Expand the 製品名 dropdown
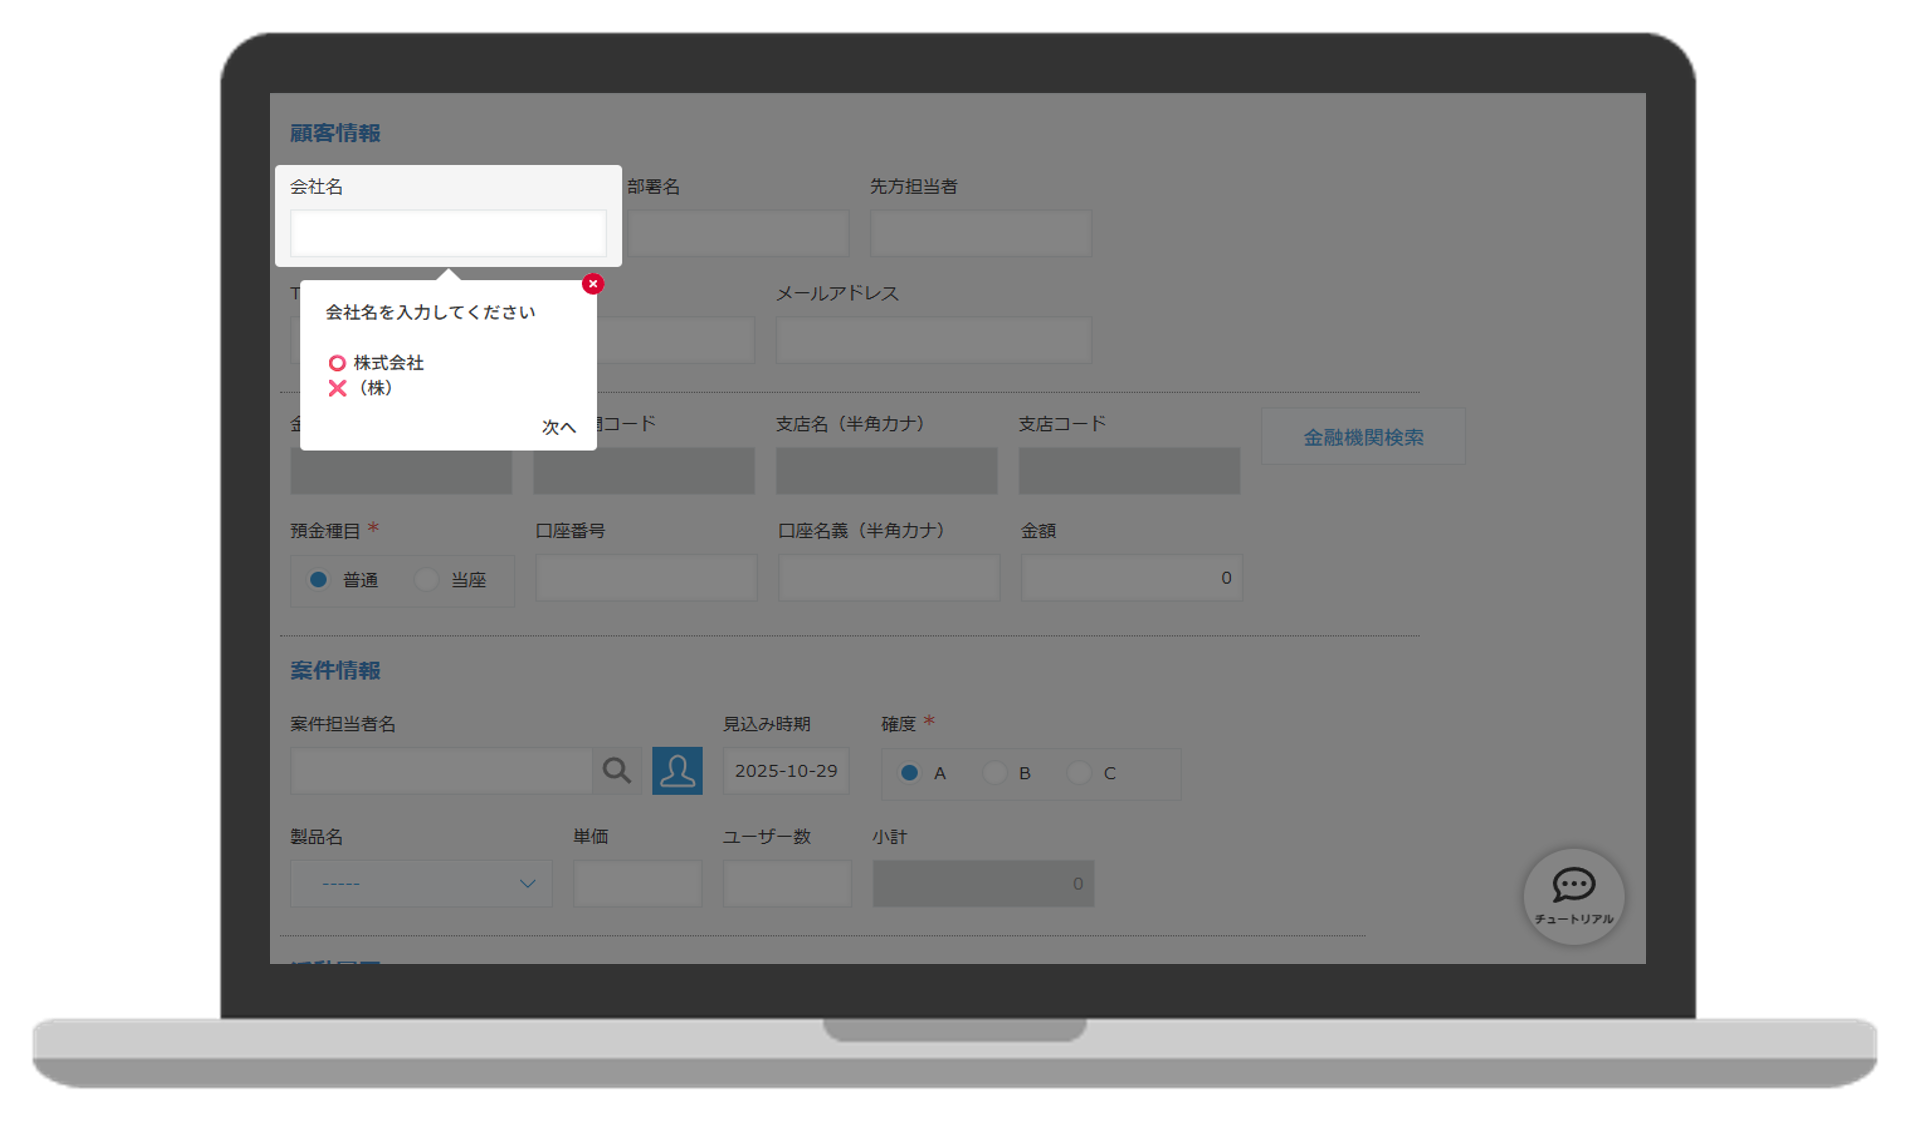1910x1121 pixels. tap(421, 884)
